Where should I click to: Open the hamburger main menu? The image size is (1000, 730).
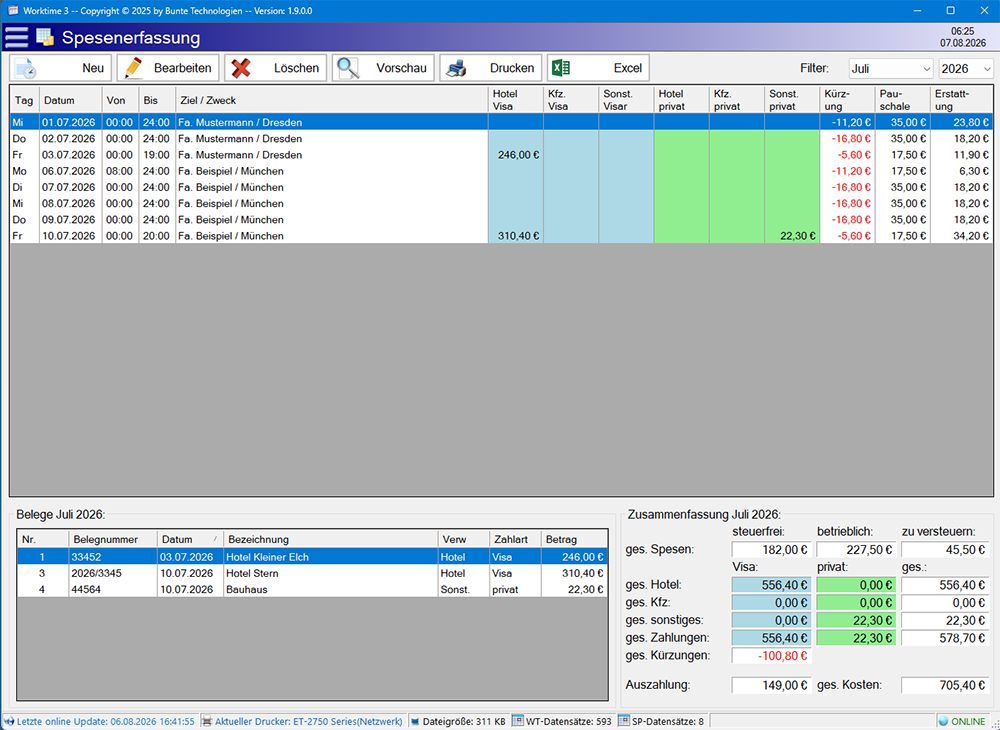click(17, 38)
